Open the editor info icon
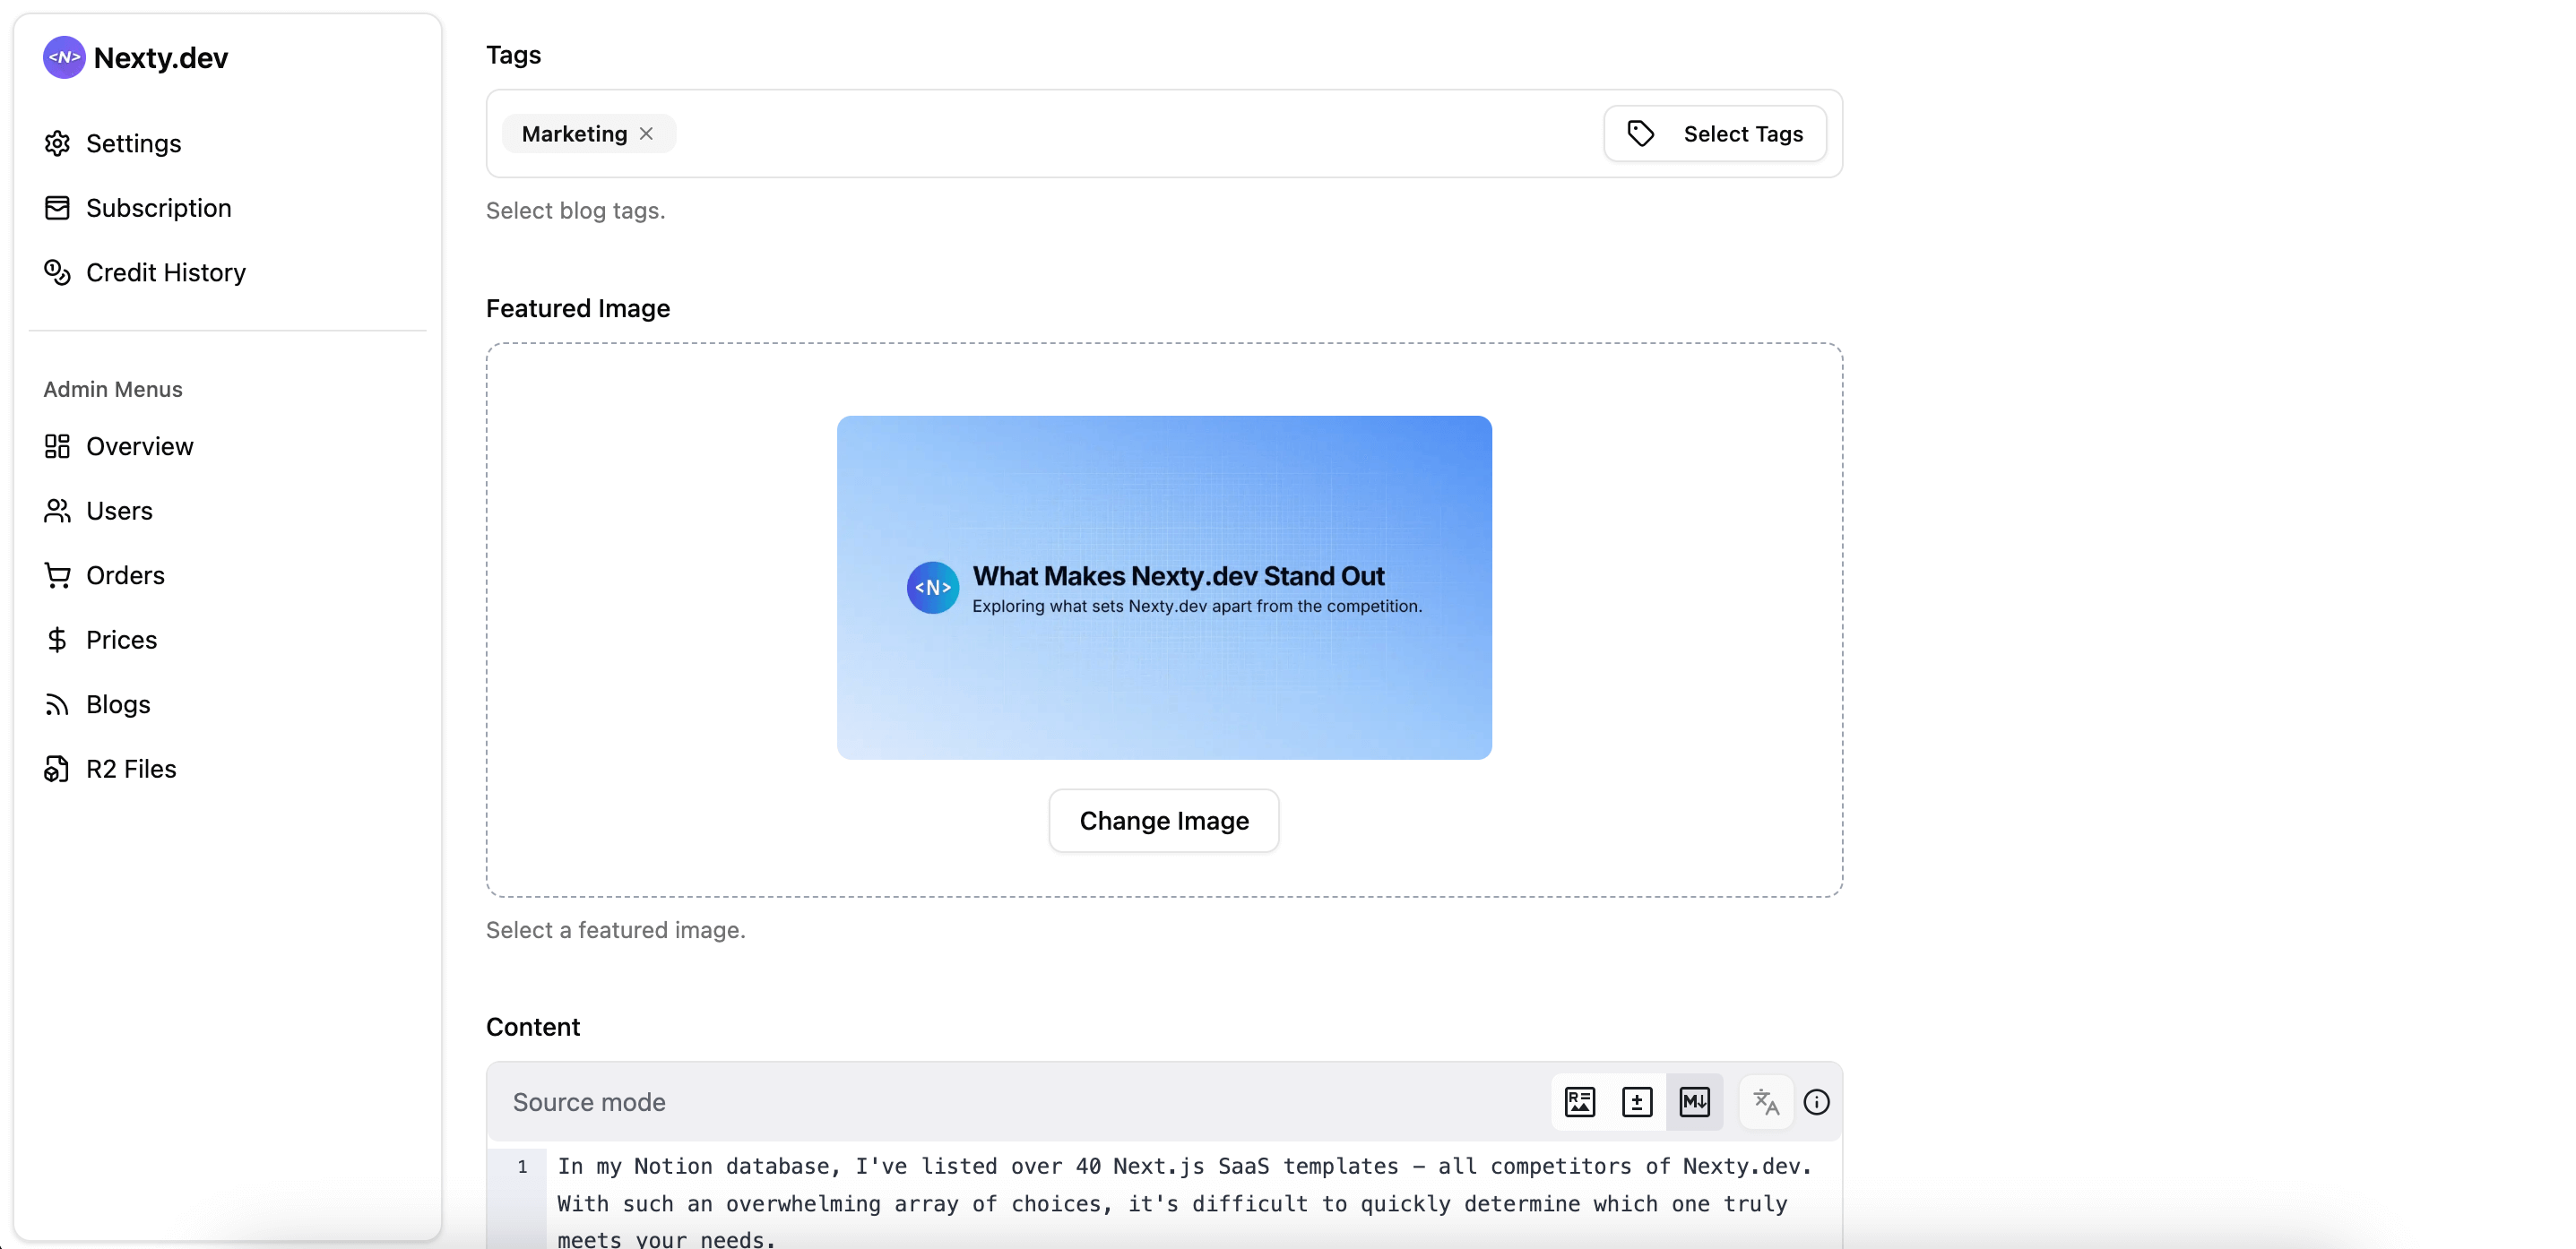Image resolution: width=2576 pixels, height=1249 pixels. coord(1816,1102)
